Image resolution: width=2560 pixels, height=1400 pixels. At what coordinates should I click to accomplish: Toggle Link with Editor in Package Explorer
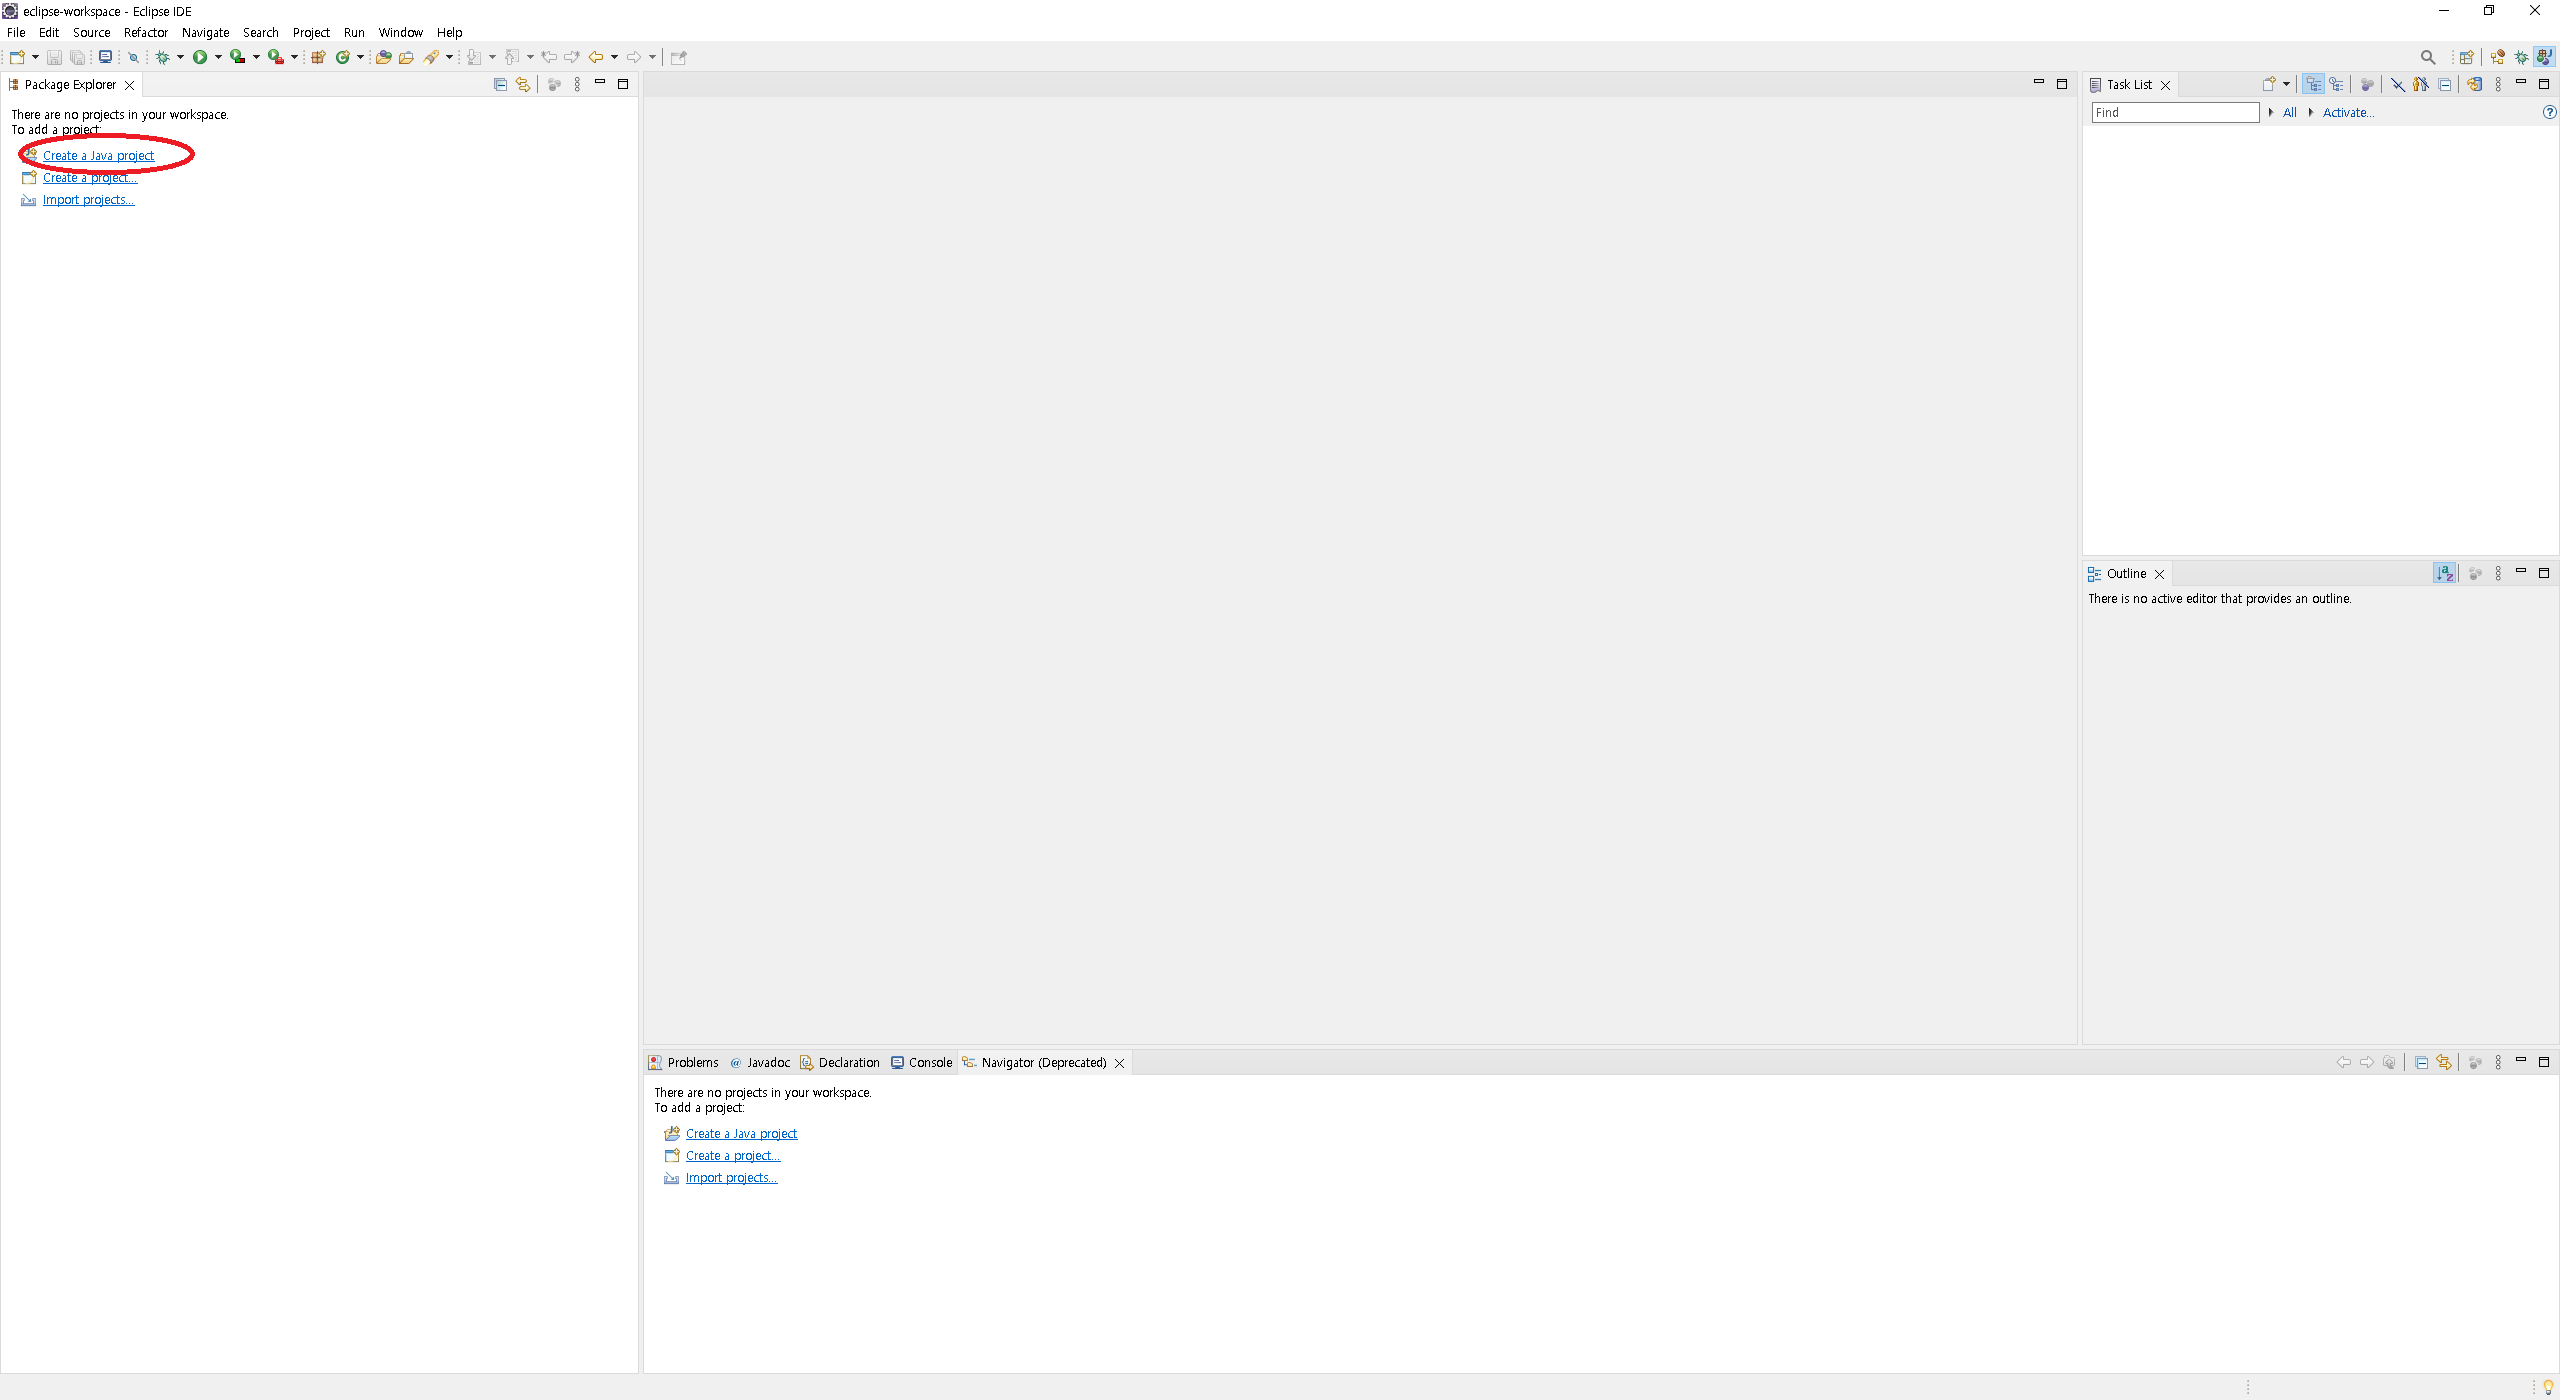[x=522, y=84]
